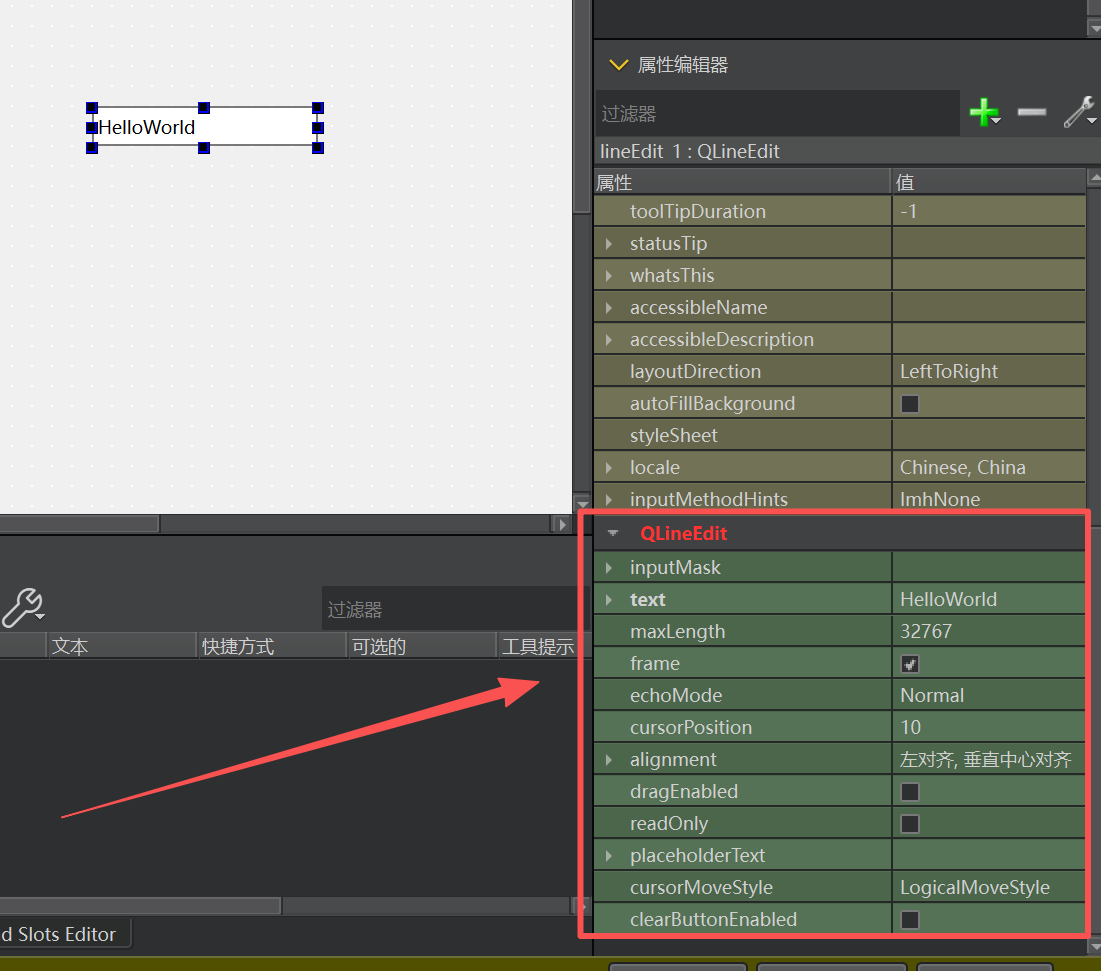
Task: Expand the statusTip property
Action: [609, 244]
